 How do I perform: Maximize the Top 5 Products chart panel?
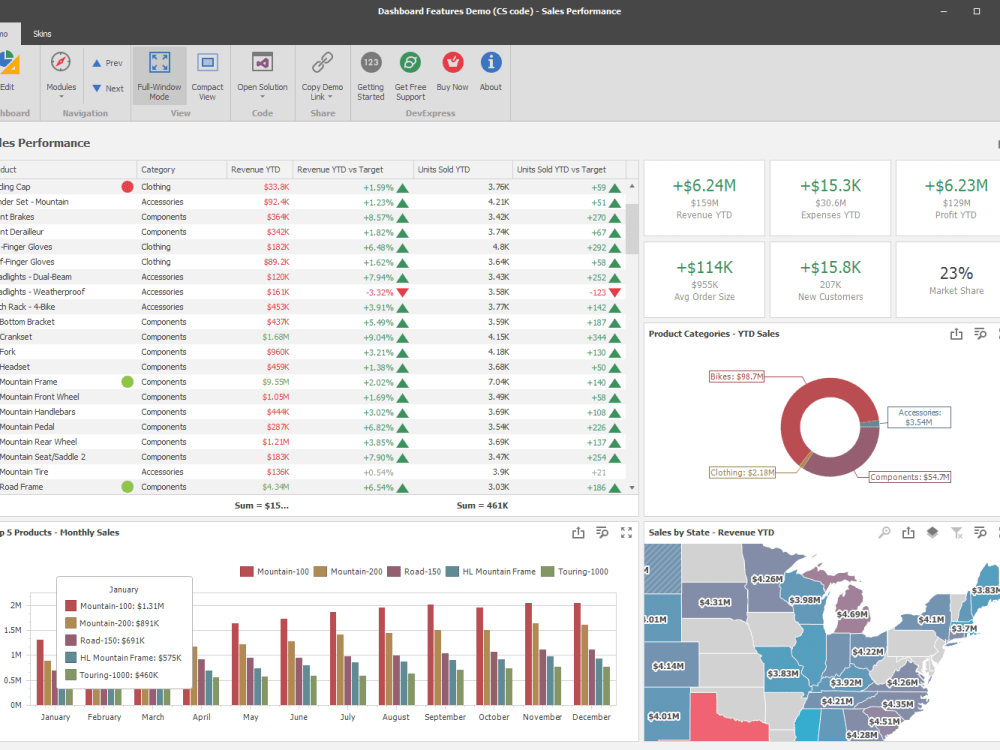[x=627, y=533]
